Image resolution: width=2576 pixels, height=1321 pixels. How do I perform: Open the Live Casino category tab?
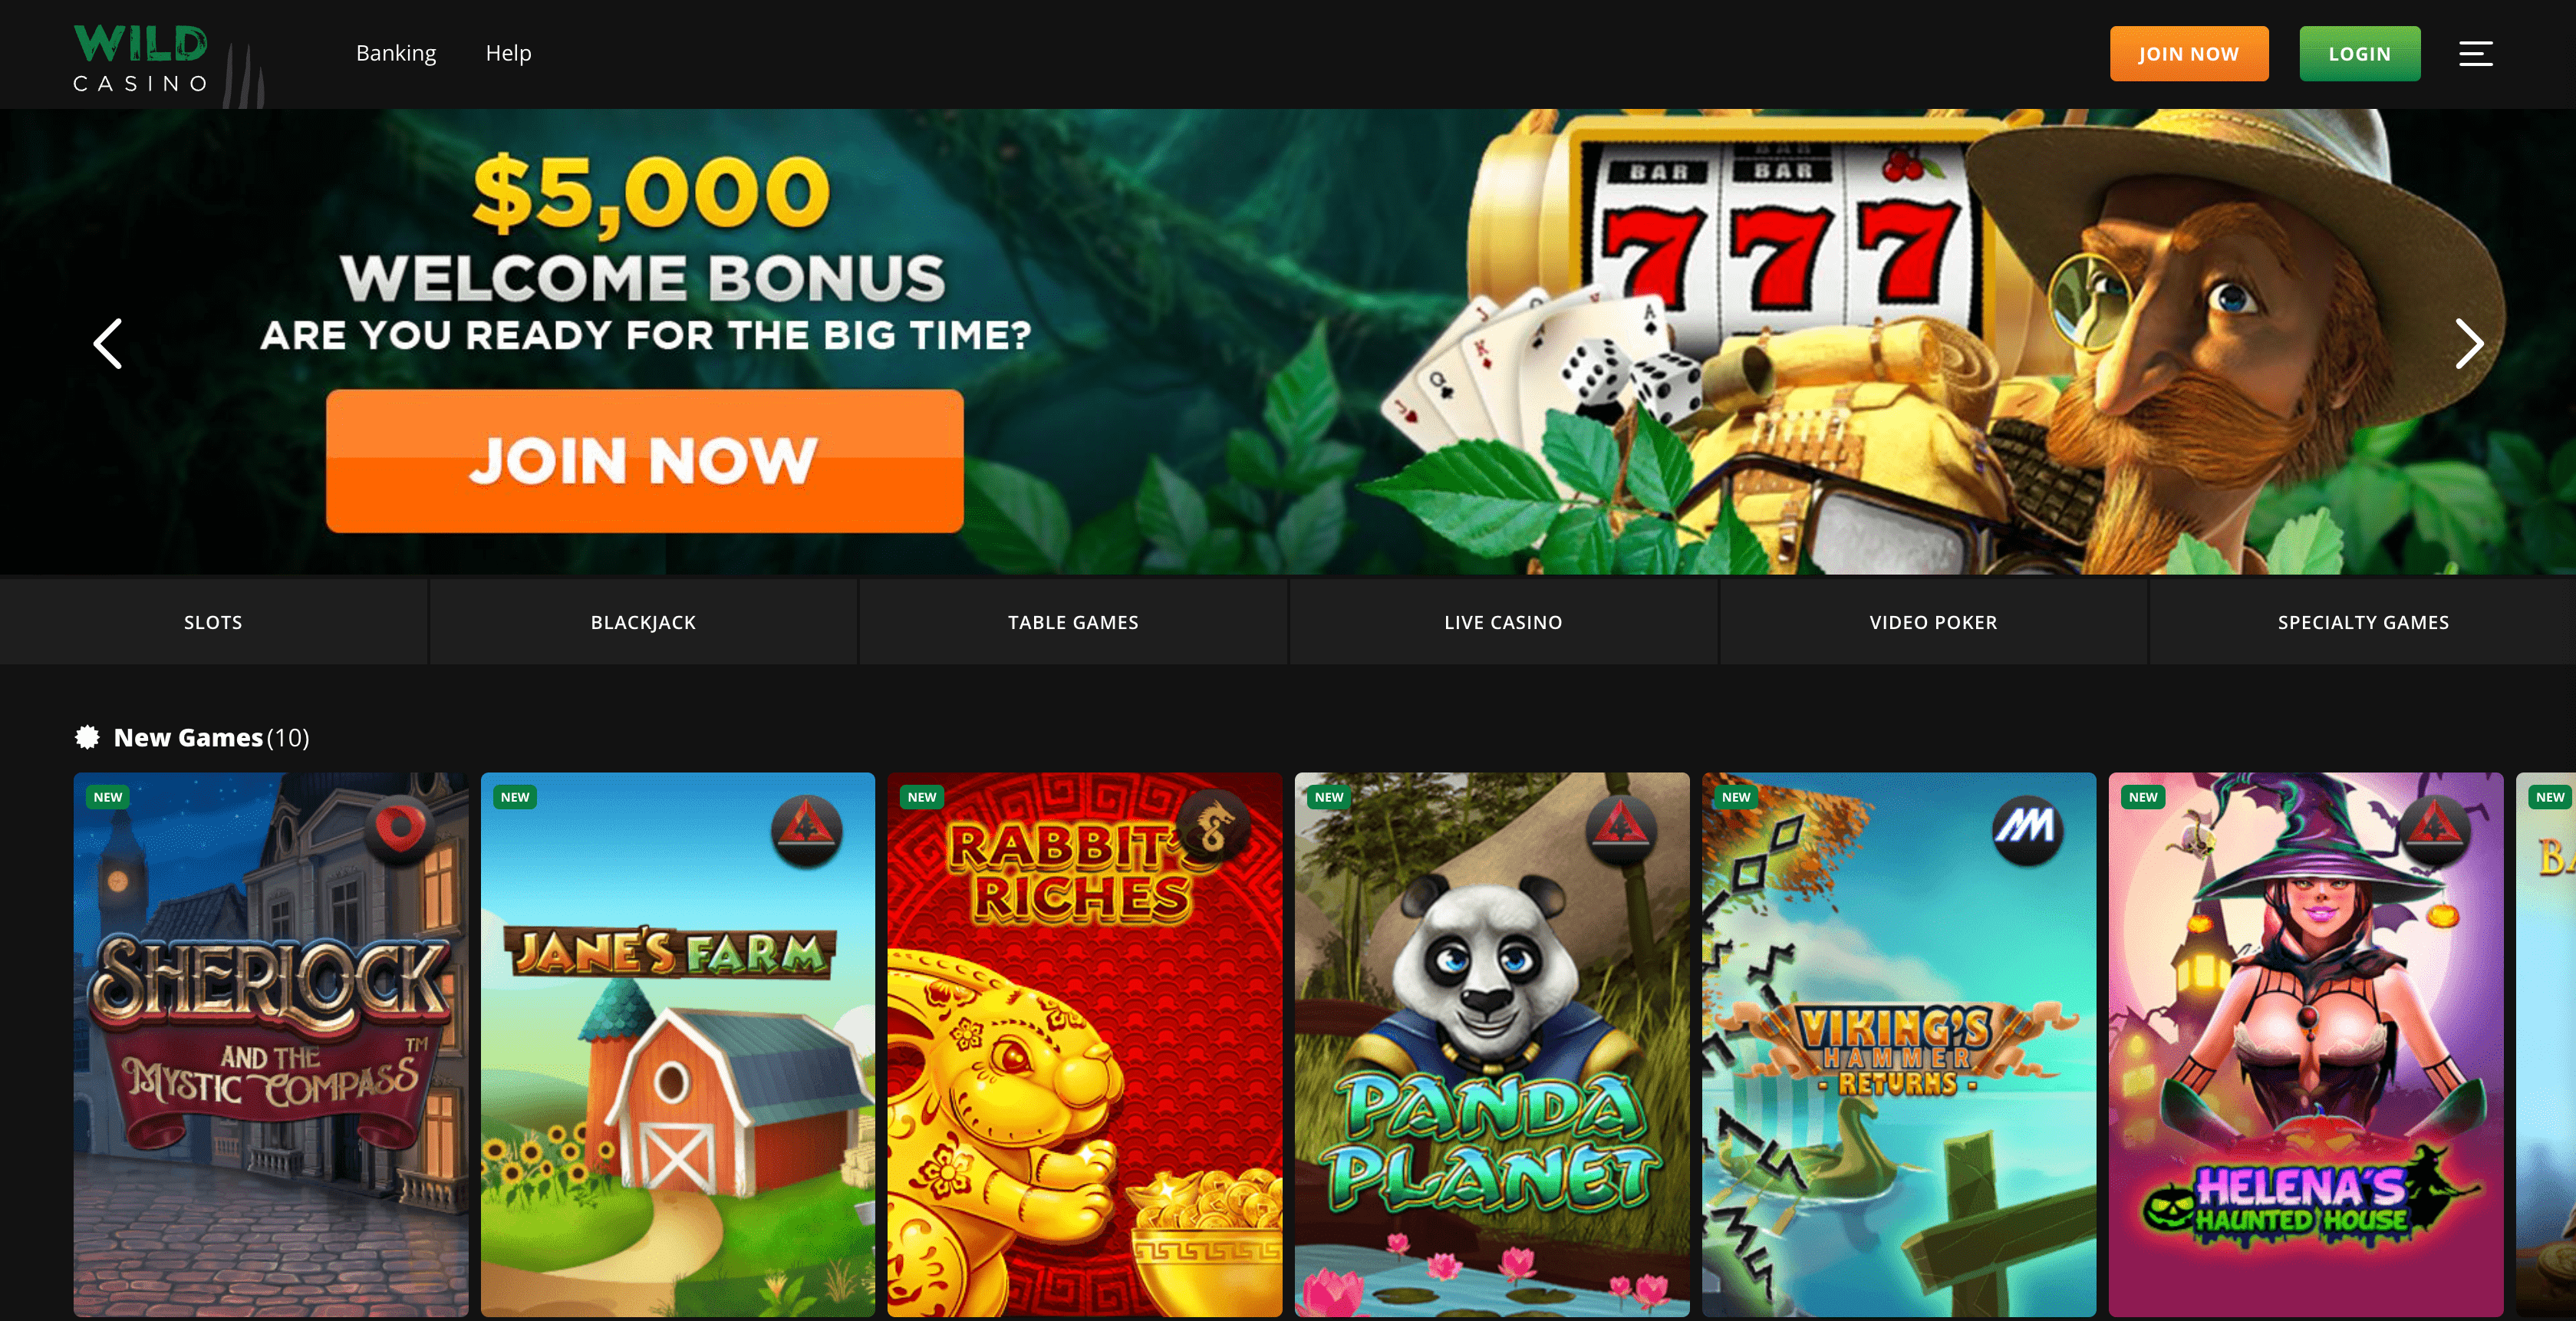click(x=1503, y=622)
